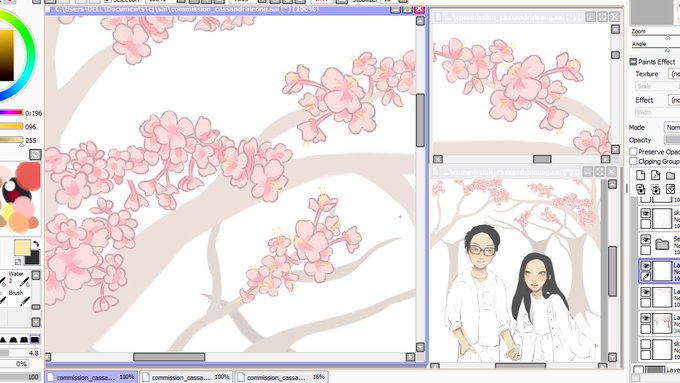
Task: Choose the third rounded brush edge shape
Action: (x=24, y=339)
